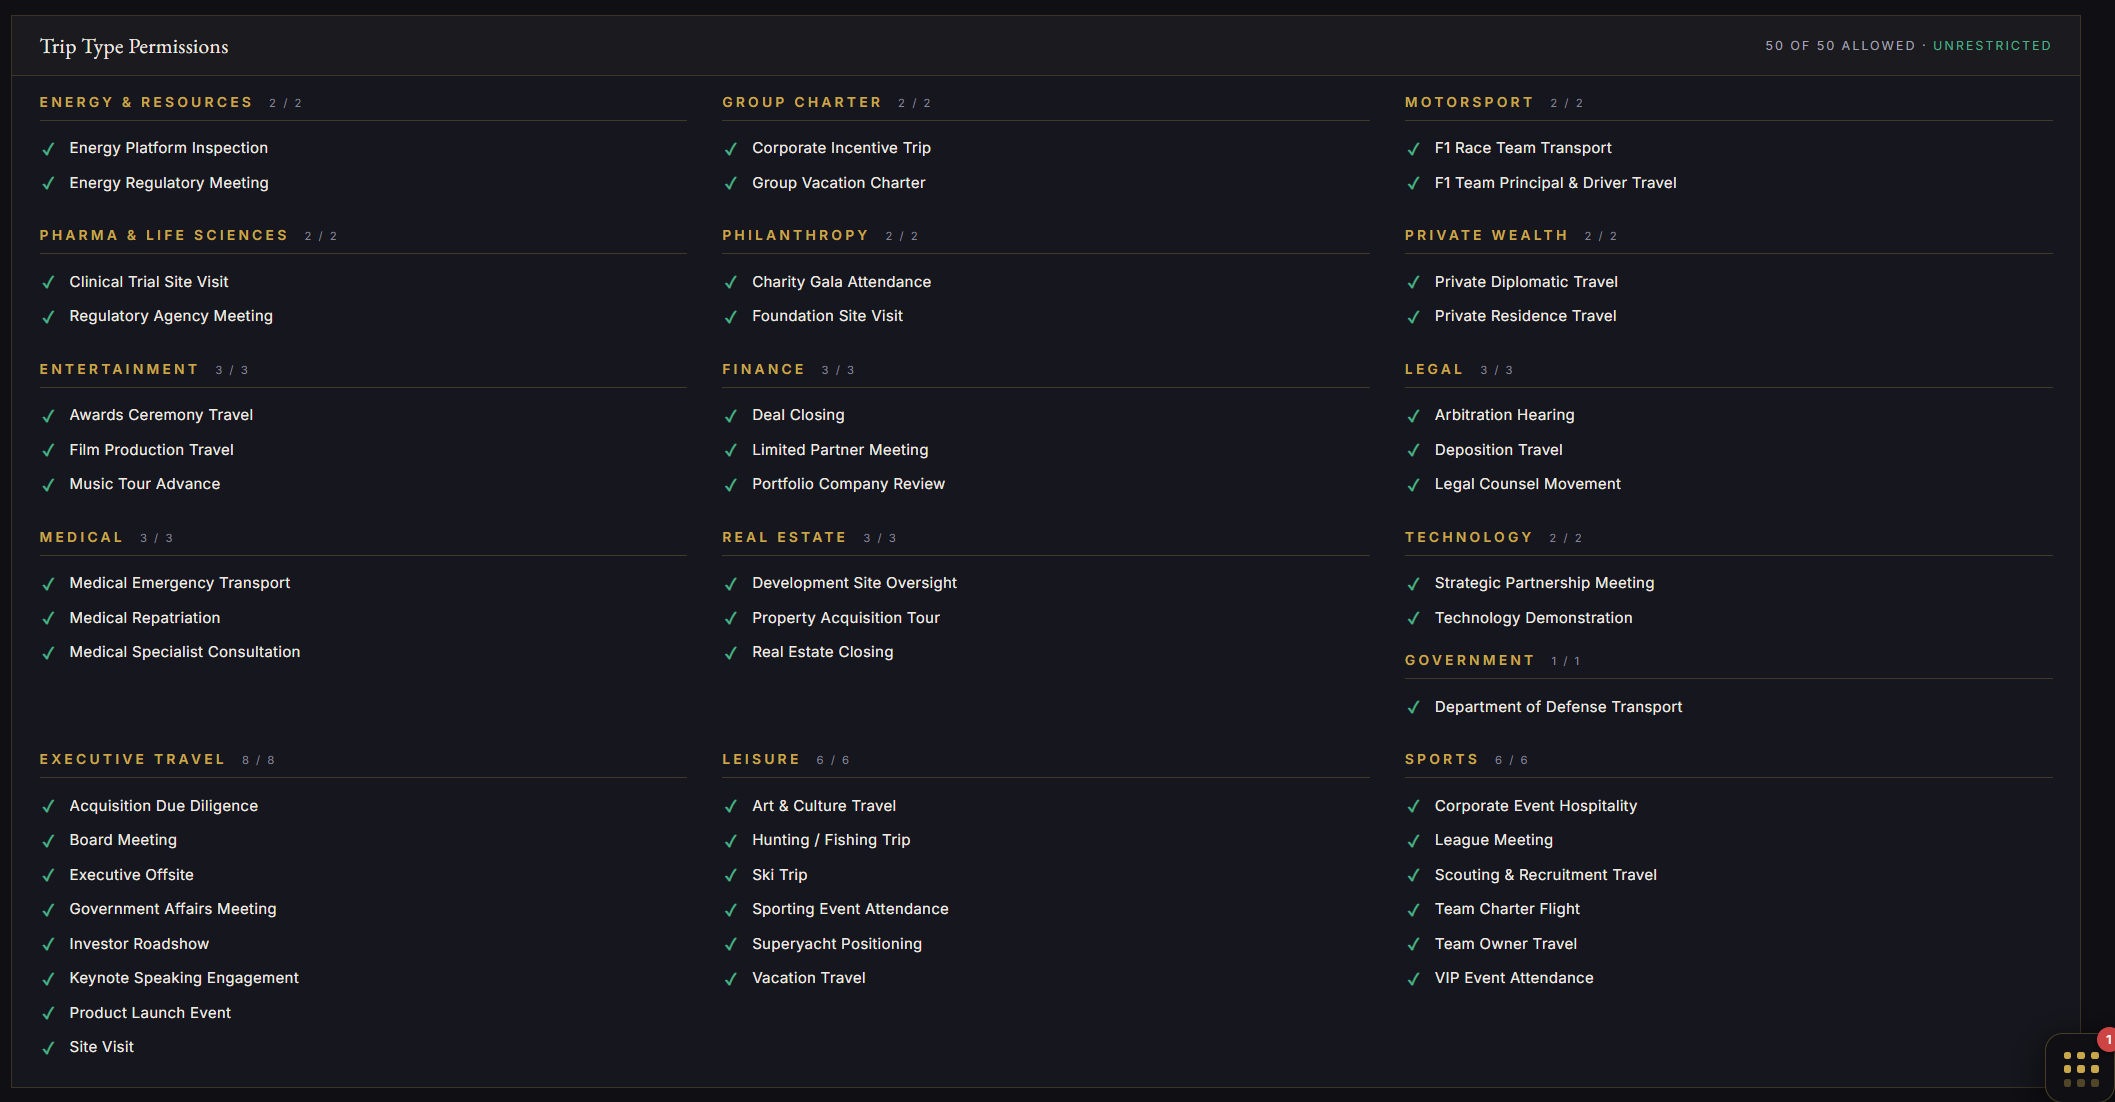The height and width of the screenshot is (1102, 2115).
Task: Click the Pharma & Life Sciences heading
Action: (164, 236)
